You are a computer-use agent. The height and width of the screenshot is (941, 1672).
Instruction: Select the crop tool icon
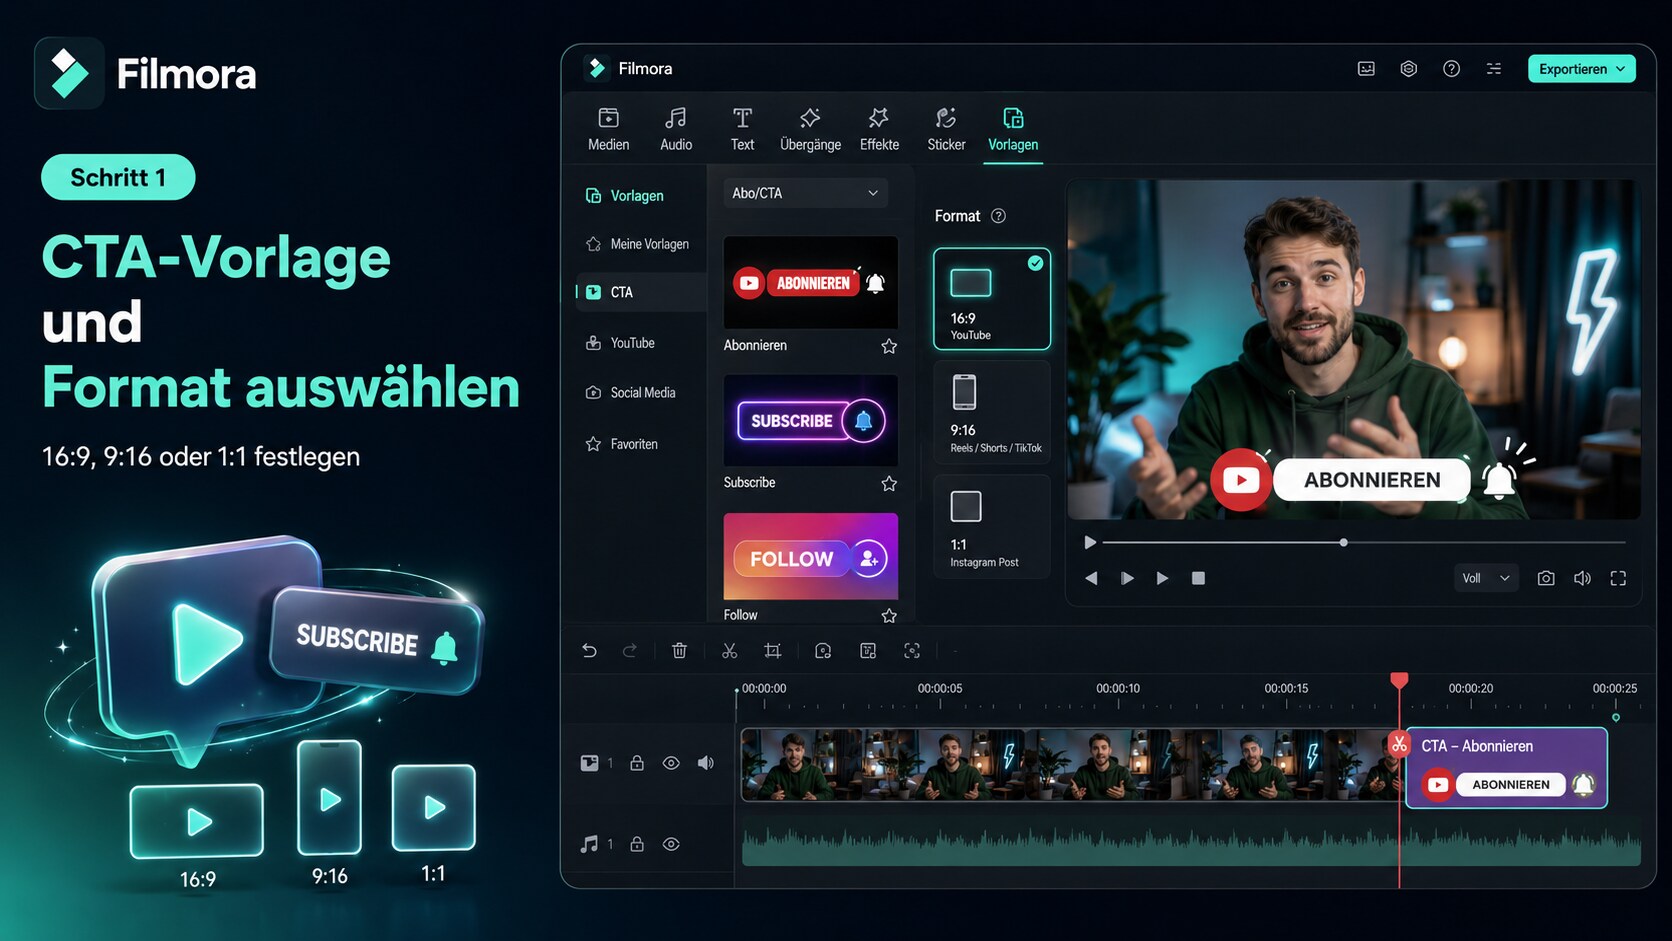pyautogui.click(x=772, y=651)
